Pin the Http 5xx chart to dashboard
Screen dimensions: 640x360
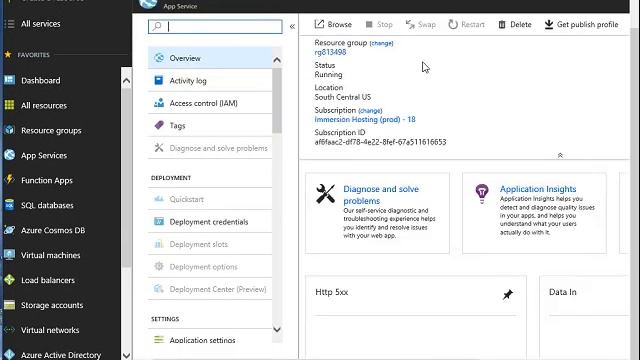pyautogui.click(x=507, y=294)
